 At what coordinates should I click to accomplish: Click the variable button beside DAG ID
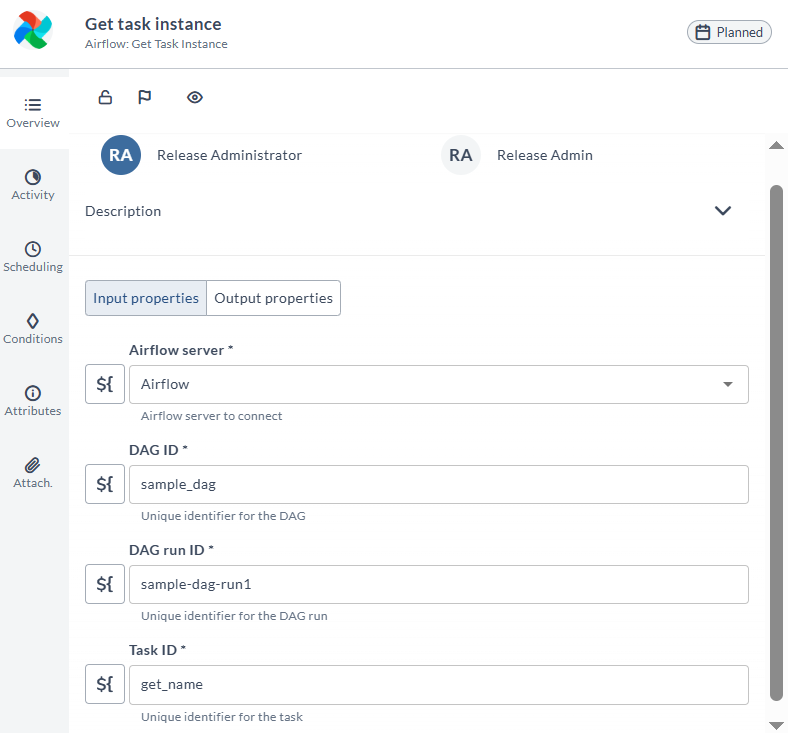tap(105, 484)
